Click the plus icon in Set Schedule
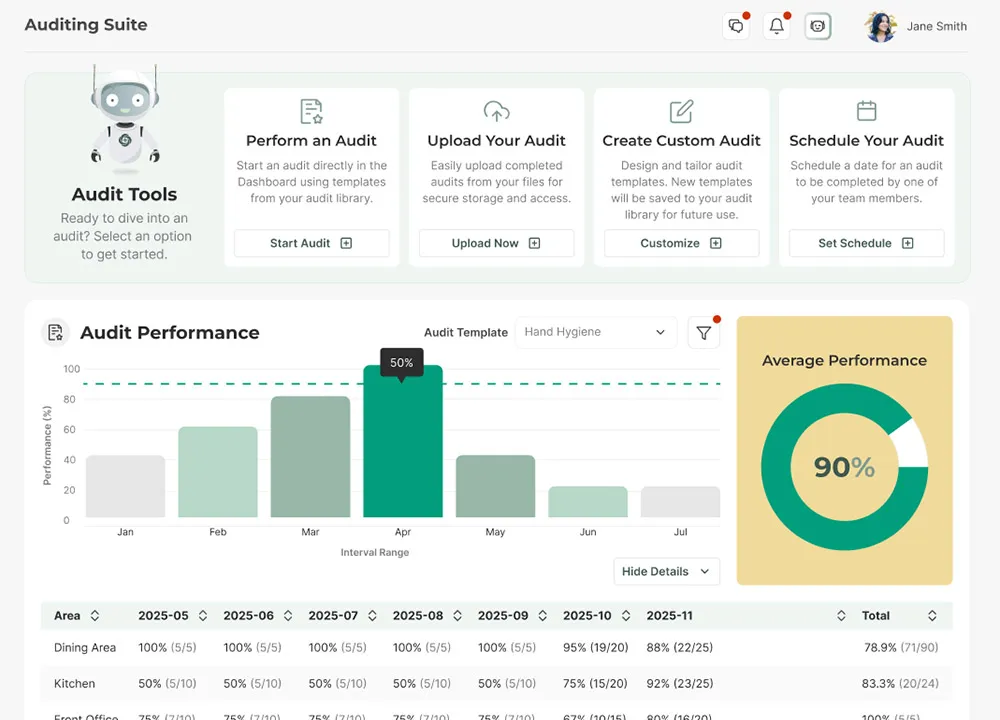 pos(908,243)
